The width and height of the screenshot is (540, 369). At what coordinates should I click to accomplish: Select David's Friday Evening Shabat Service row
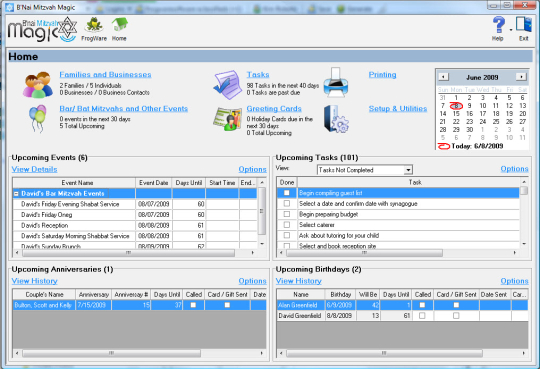[135, 204]
